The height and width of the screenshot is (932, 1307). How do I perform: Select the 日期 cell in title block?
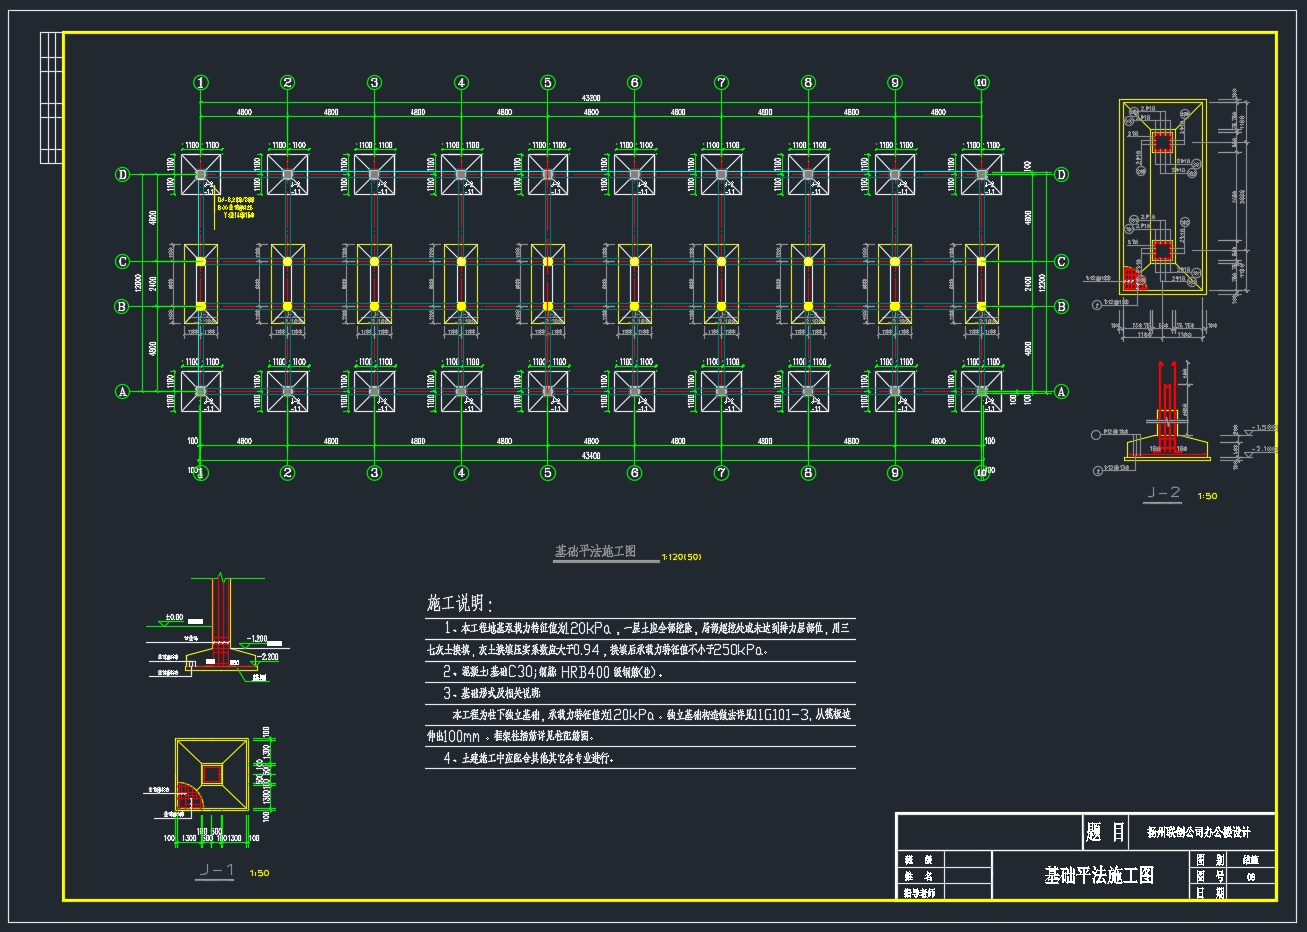pyautogui.click(x=1210, y=893)
